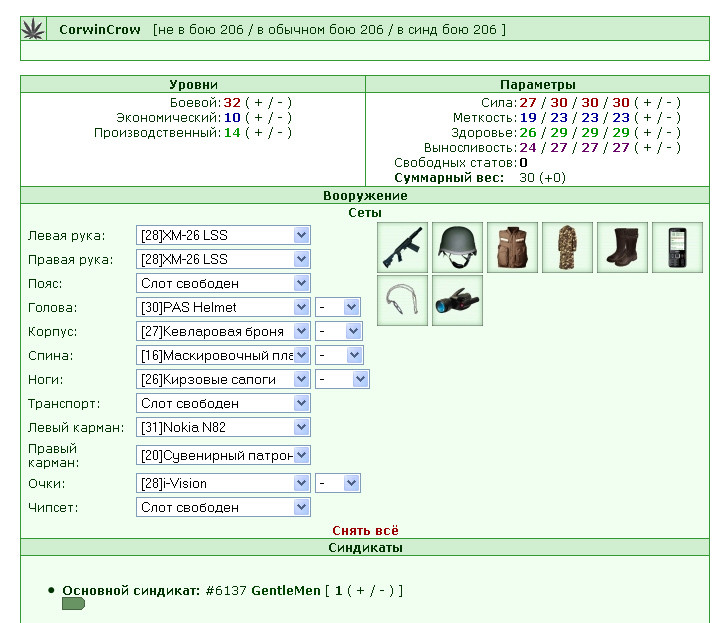Click the kirza boots icon
This screenshot has width=727, height=623.
pos(622,247)
